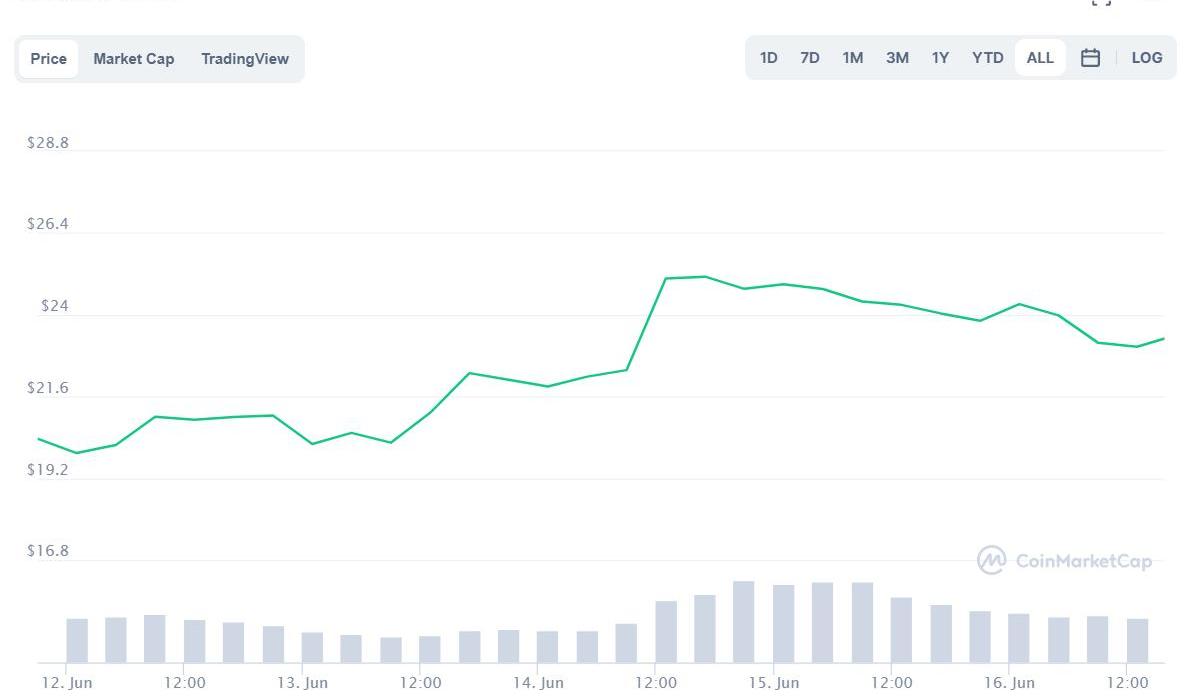Click the last volume bar on the right
The image size is (1197, 700).
click(x=1137, y=640)
